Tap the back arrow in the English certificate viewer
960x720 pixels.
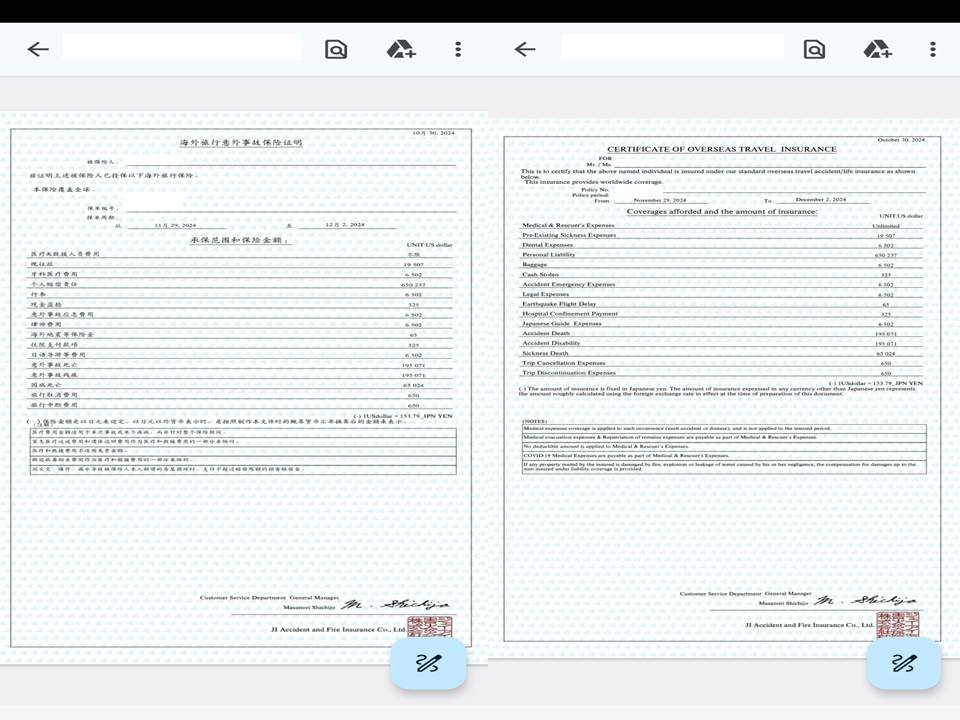point(525,49)
